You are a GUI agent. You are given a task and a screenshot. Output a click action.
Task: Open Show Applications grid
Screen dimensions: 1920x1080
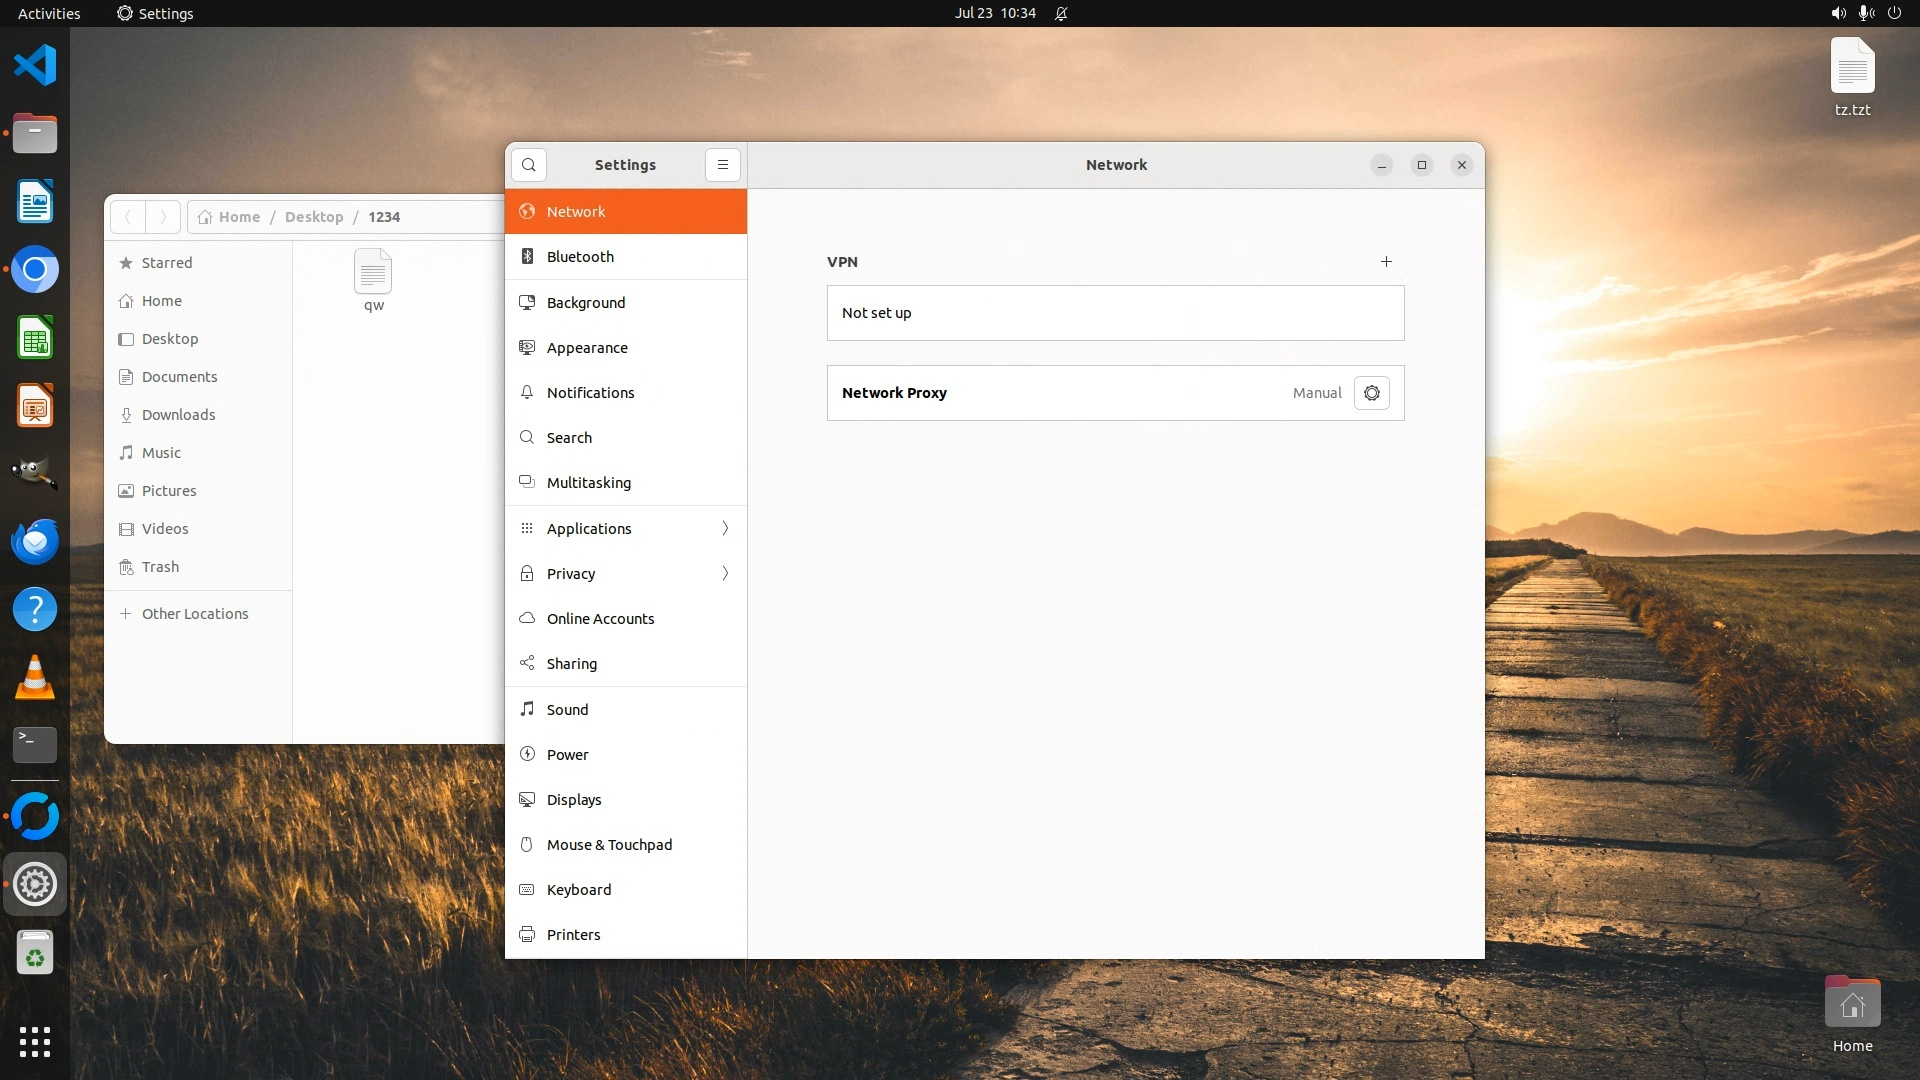pyautogui.click(x=35, y=1042)
